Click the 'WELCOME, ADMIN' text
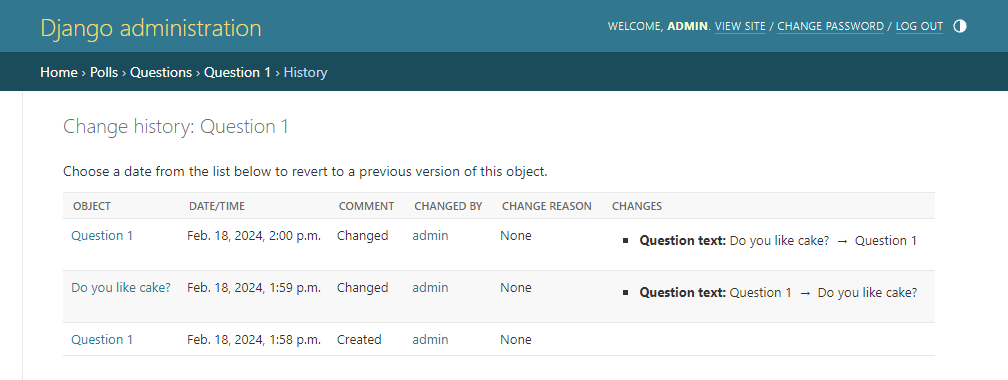 [659, 26]
